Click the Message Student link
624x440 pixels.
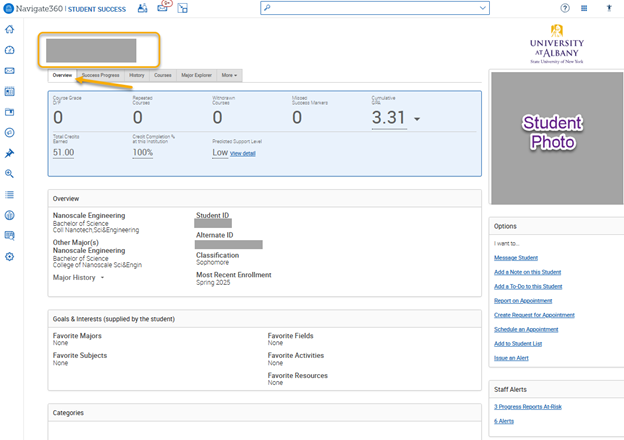coord(515,258)
